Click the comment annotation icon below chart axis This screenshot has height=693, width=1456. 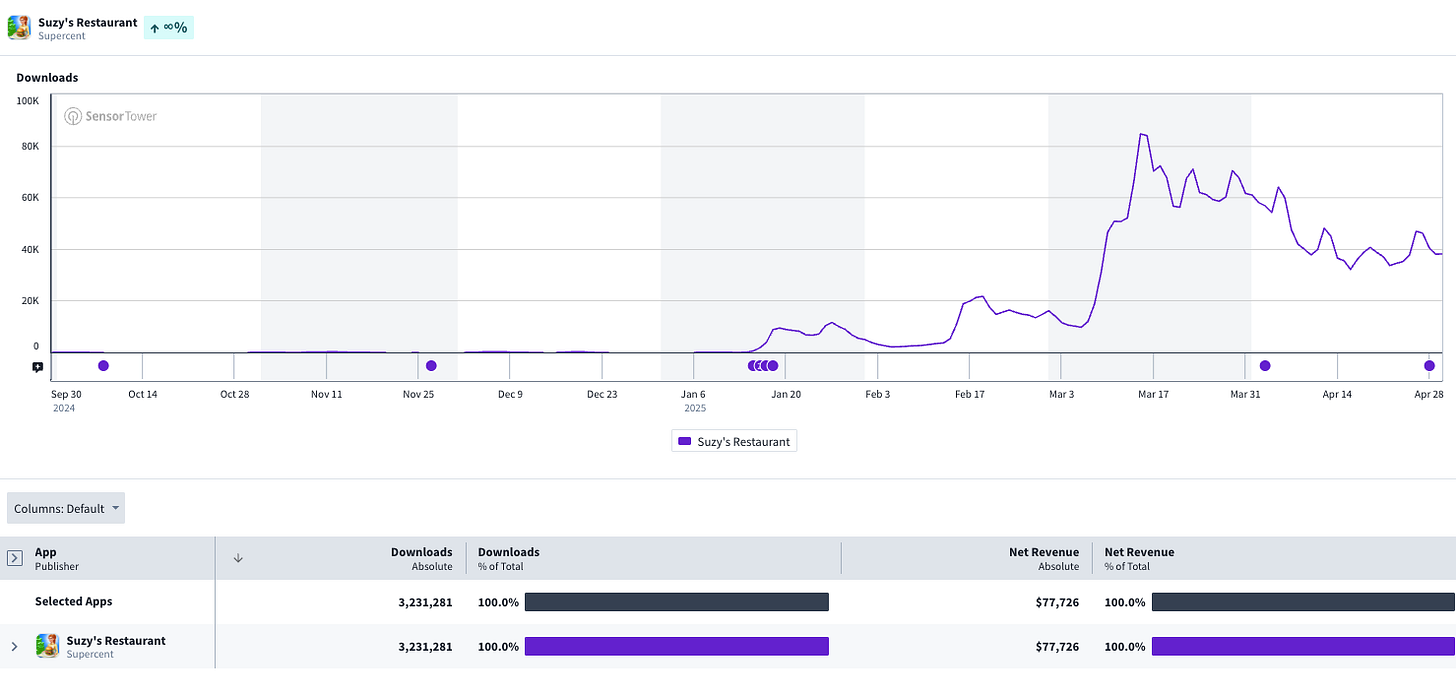coord(37,367)
